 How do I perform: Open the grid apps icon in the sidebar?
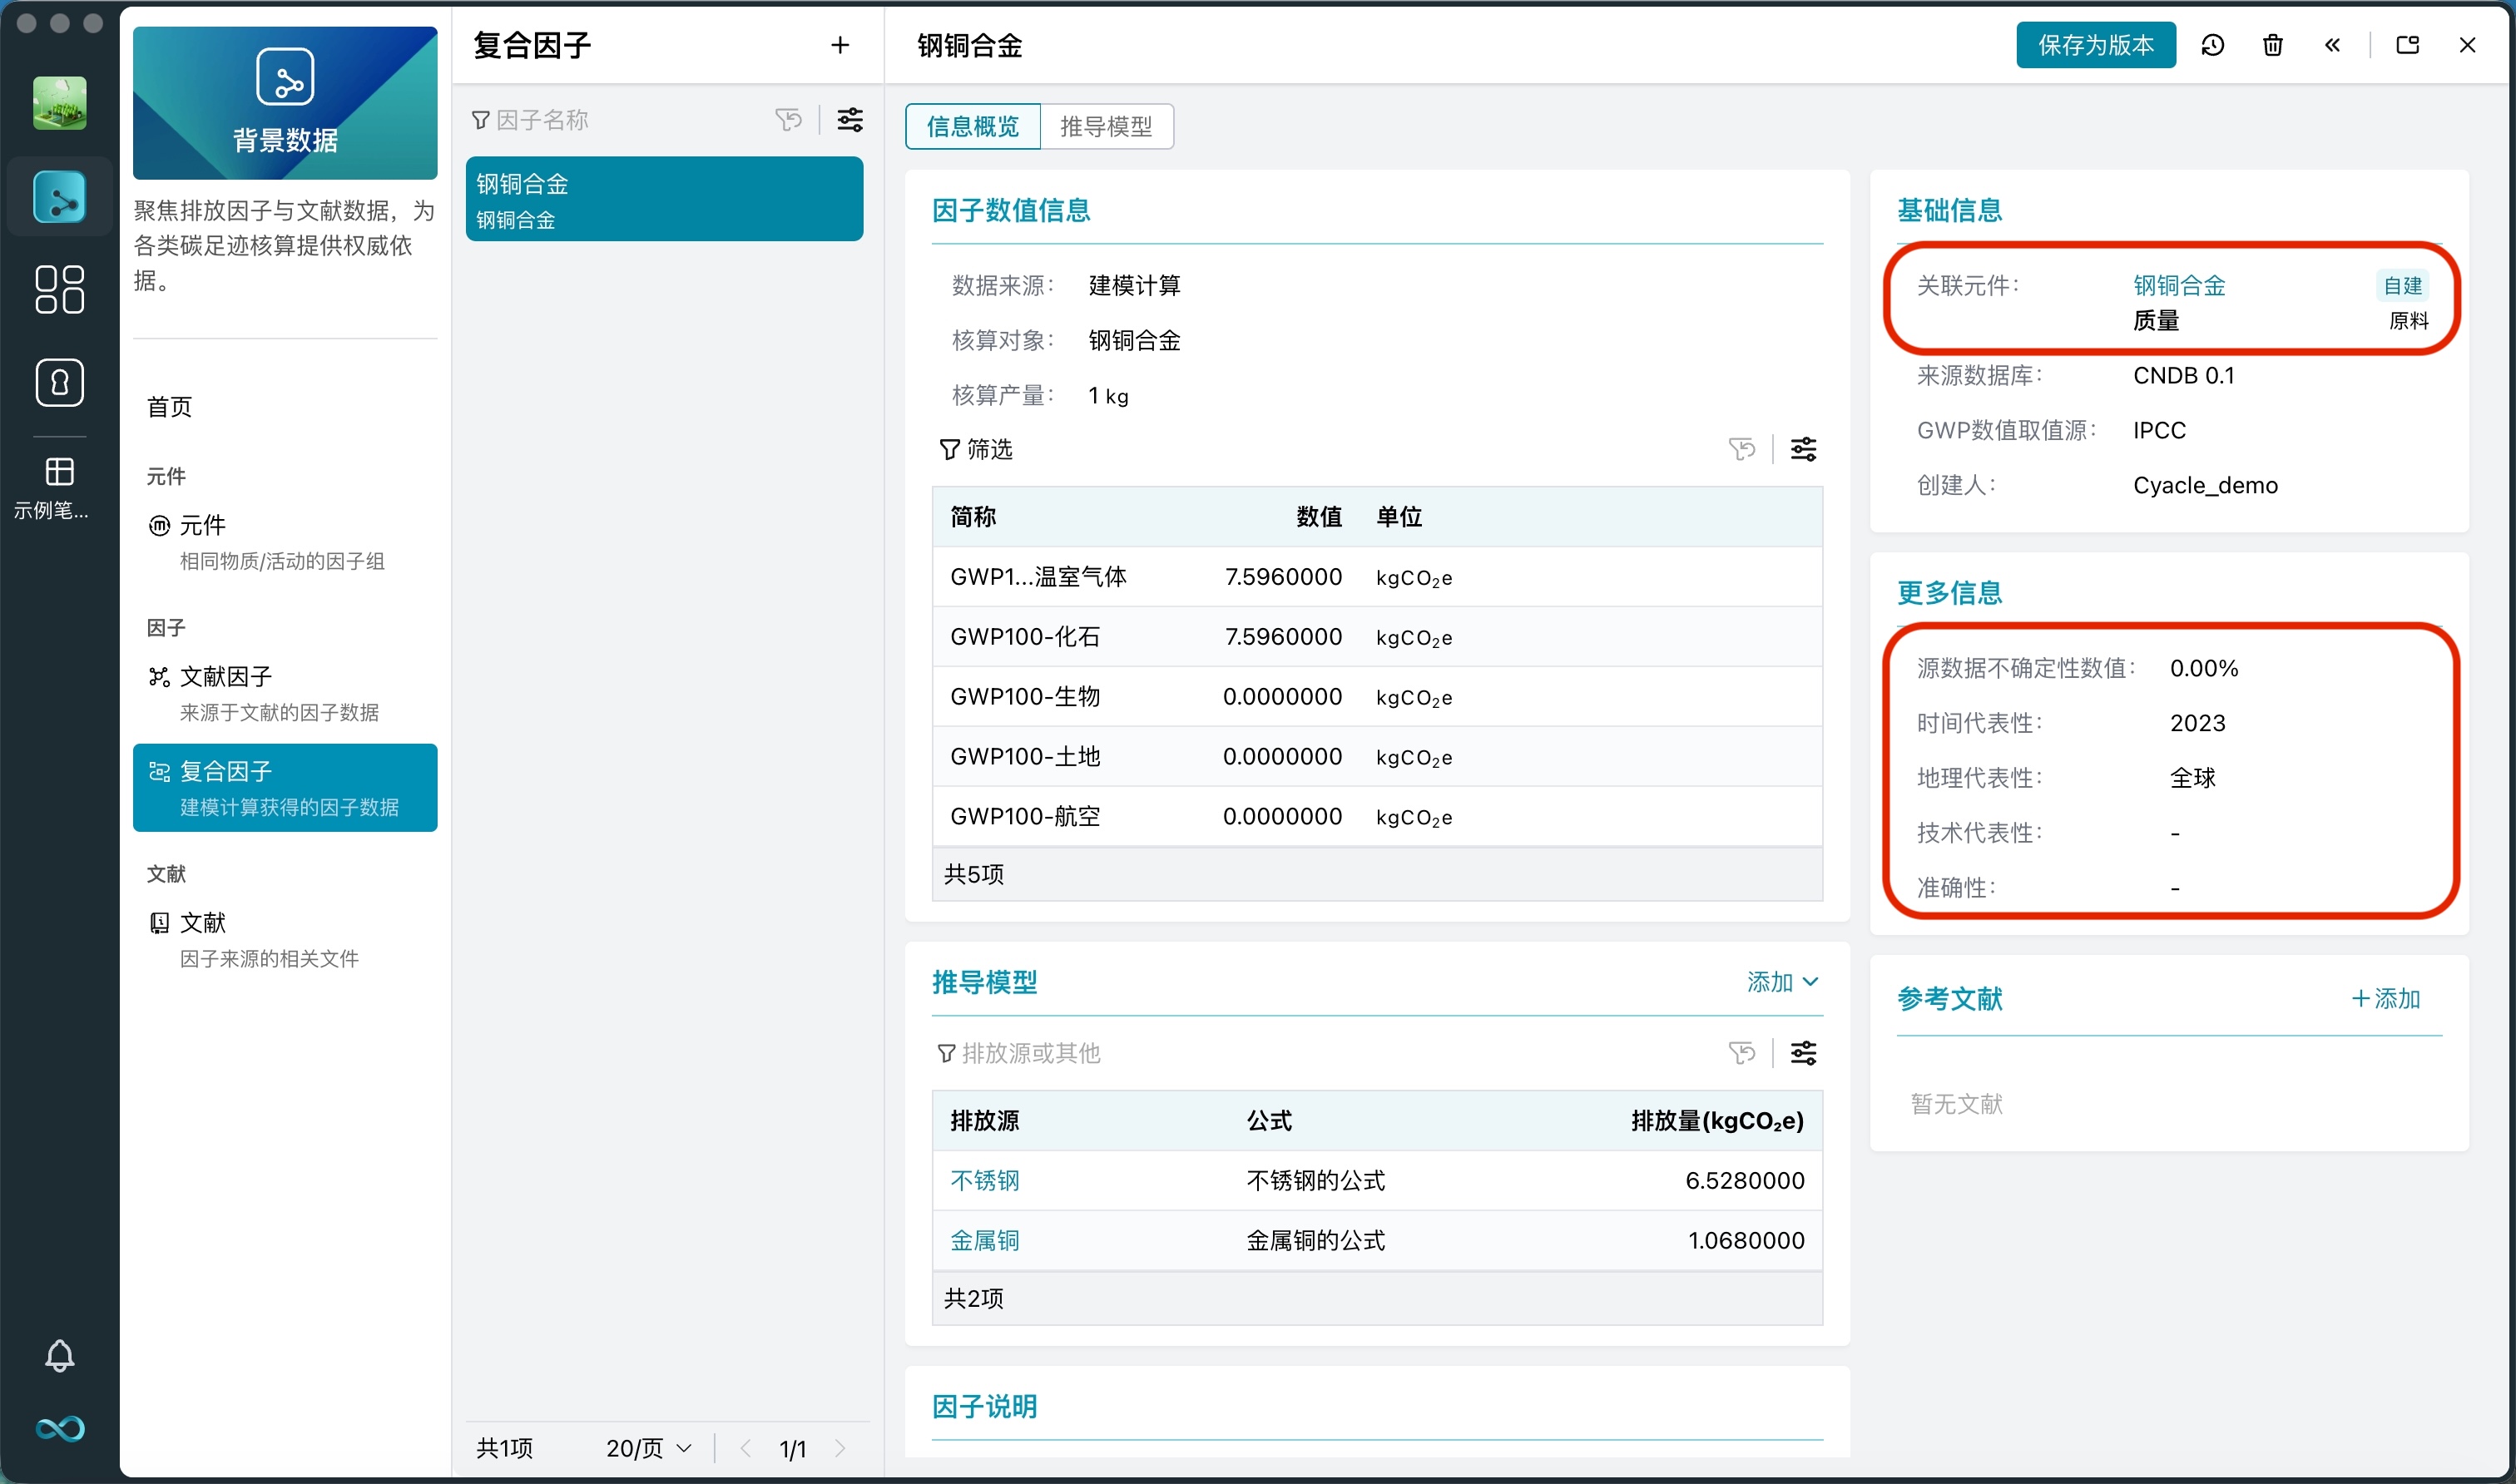pos(59,290)
